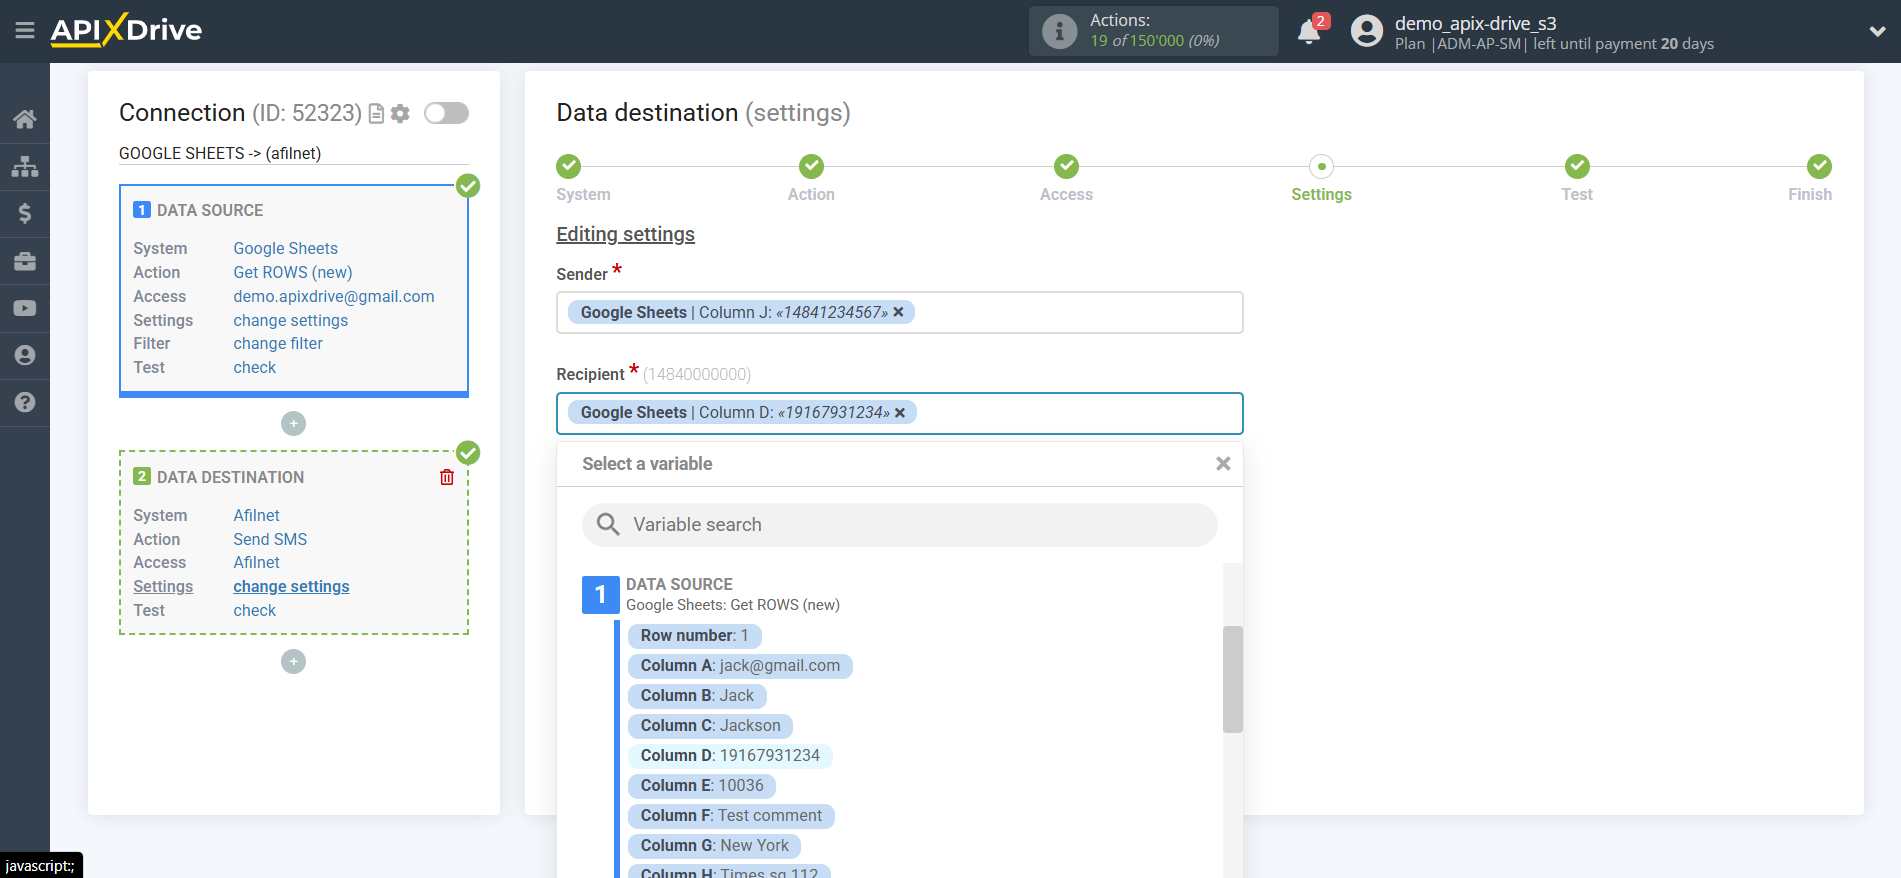
Task: Open the help question mark icon
Action: 25,402
